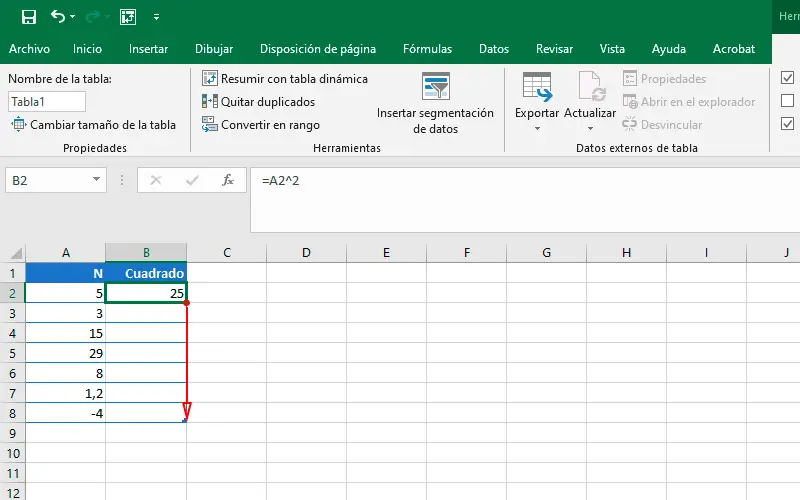Screen dimensions: 800x500
Task: Click the Convertir en rango icon
Action: pyautogui.click(x=210, y=125)
